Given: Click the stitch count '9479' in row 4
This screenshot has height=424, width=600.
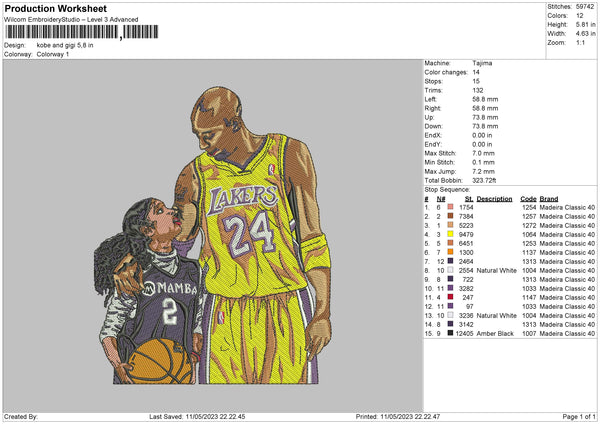Looking at the screenshot, I should pyautogui.click(x=466, y=234).
